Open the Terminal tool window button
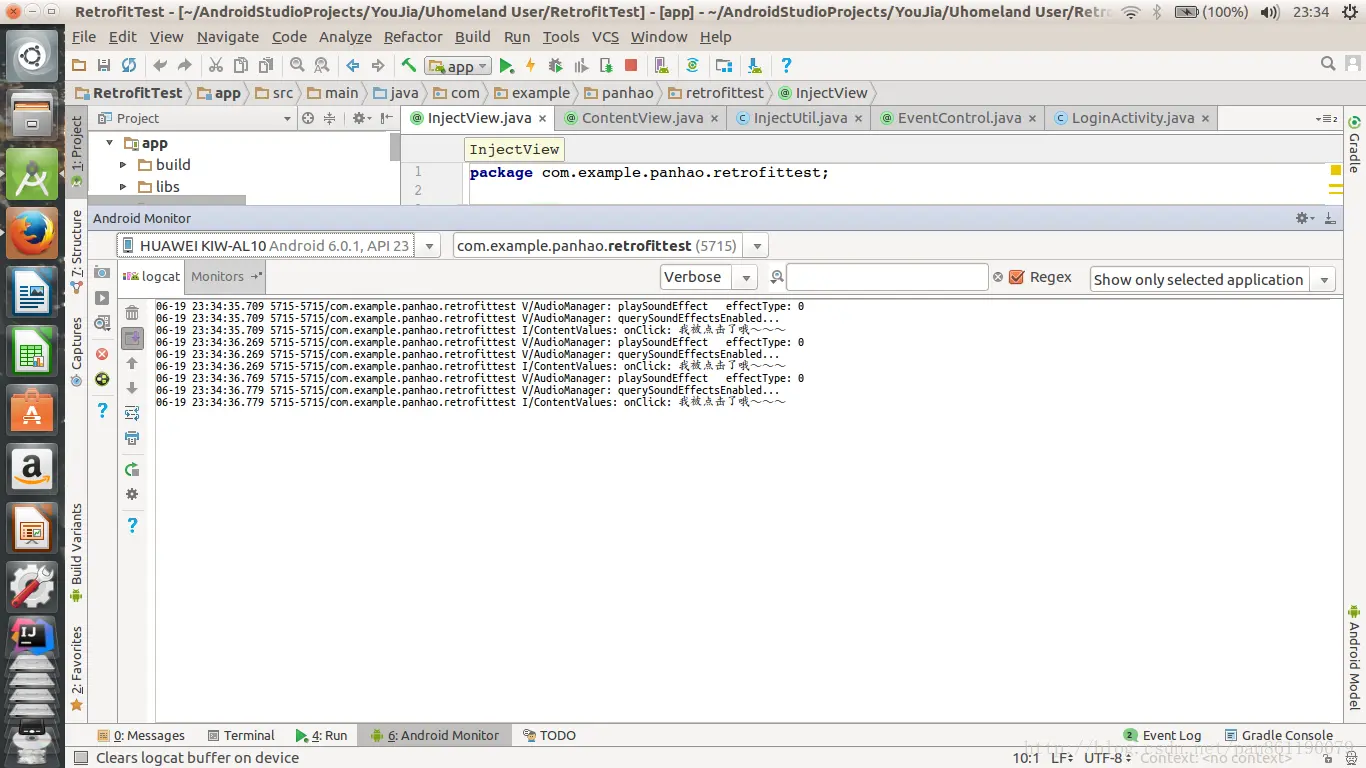The width and height of the screenshot is (1366, 768). 239,735
